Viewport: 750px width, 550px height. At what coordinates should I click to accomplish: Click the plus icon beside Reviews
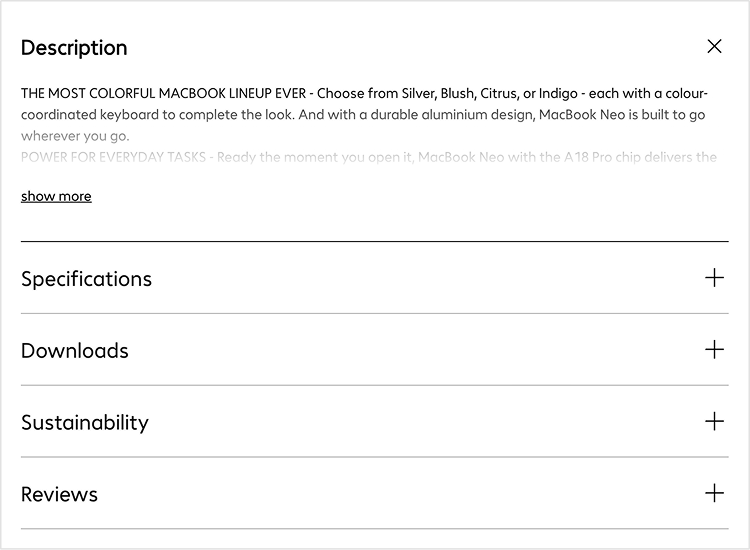pos(714,494)
